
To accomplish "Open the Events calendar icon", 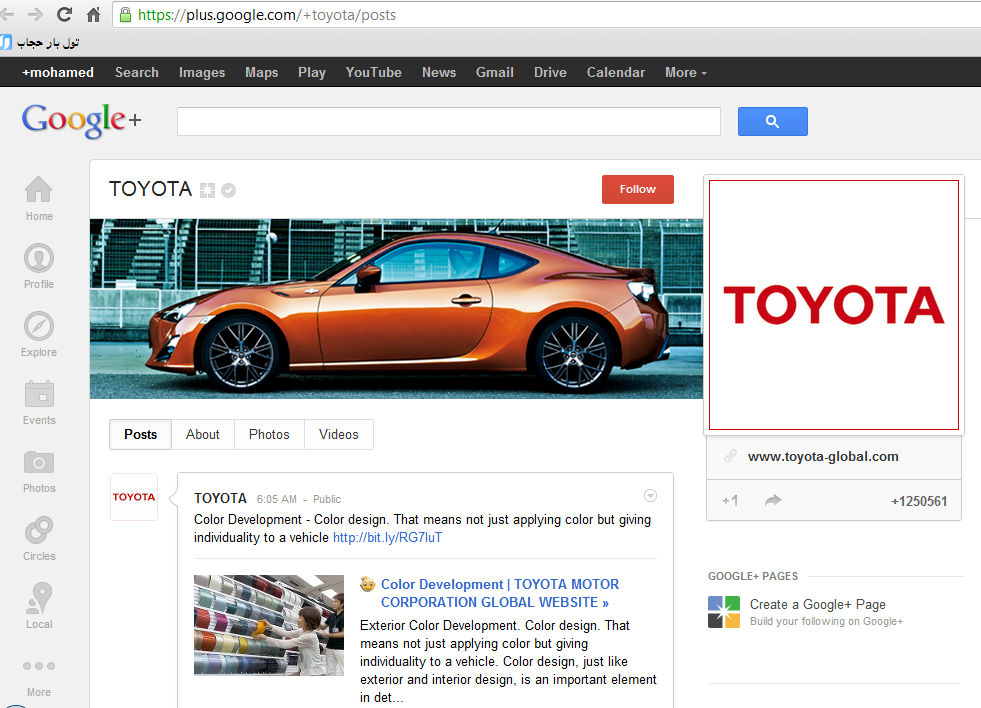I will 39,394.
